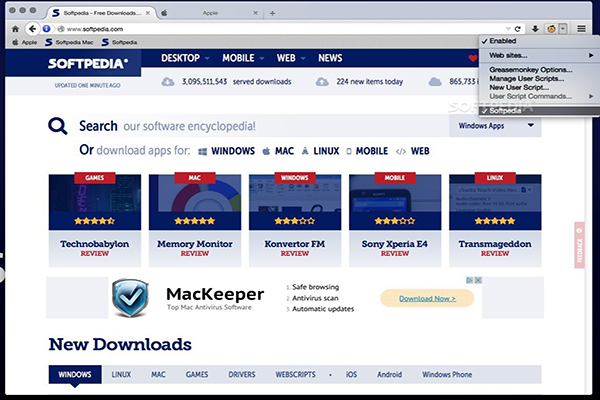Click the Apple bookmark in bookmarks bar
This screenshot has height=400, width=600.
coord(25,42)
